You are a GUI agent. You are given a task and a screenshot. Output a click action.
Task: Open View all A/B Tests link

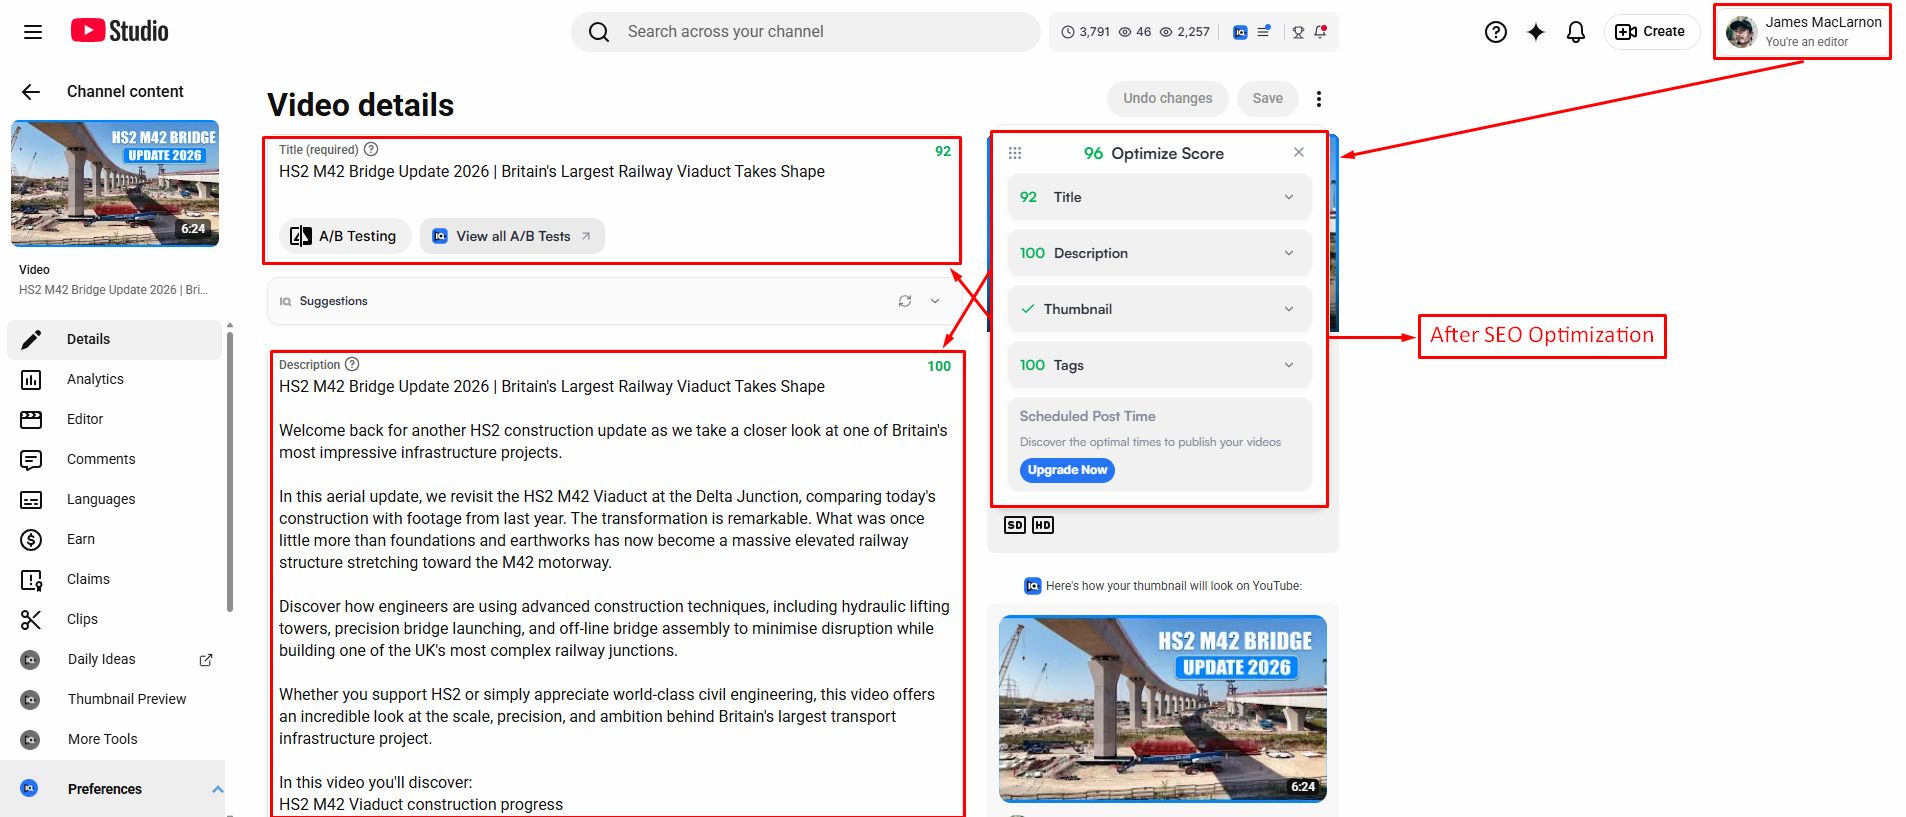coord(512,236)
